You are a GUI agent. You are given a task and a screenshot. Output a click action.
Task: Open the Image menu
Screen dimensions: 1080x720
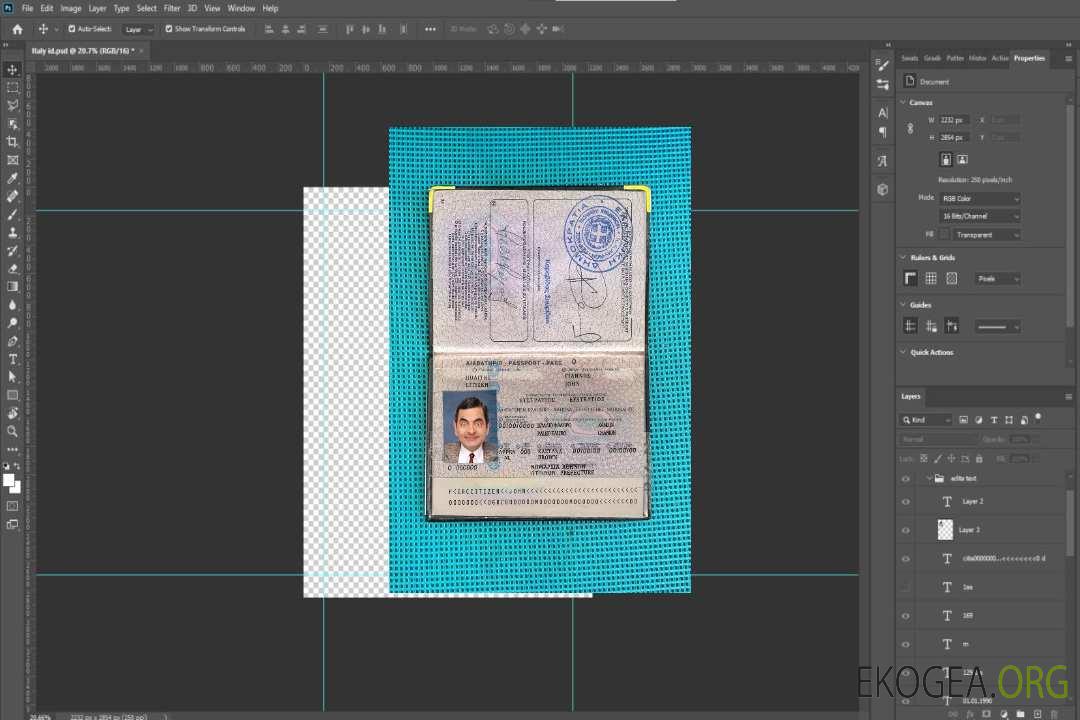pos(71,8)
